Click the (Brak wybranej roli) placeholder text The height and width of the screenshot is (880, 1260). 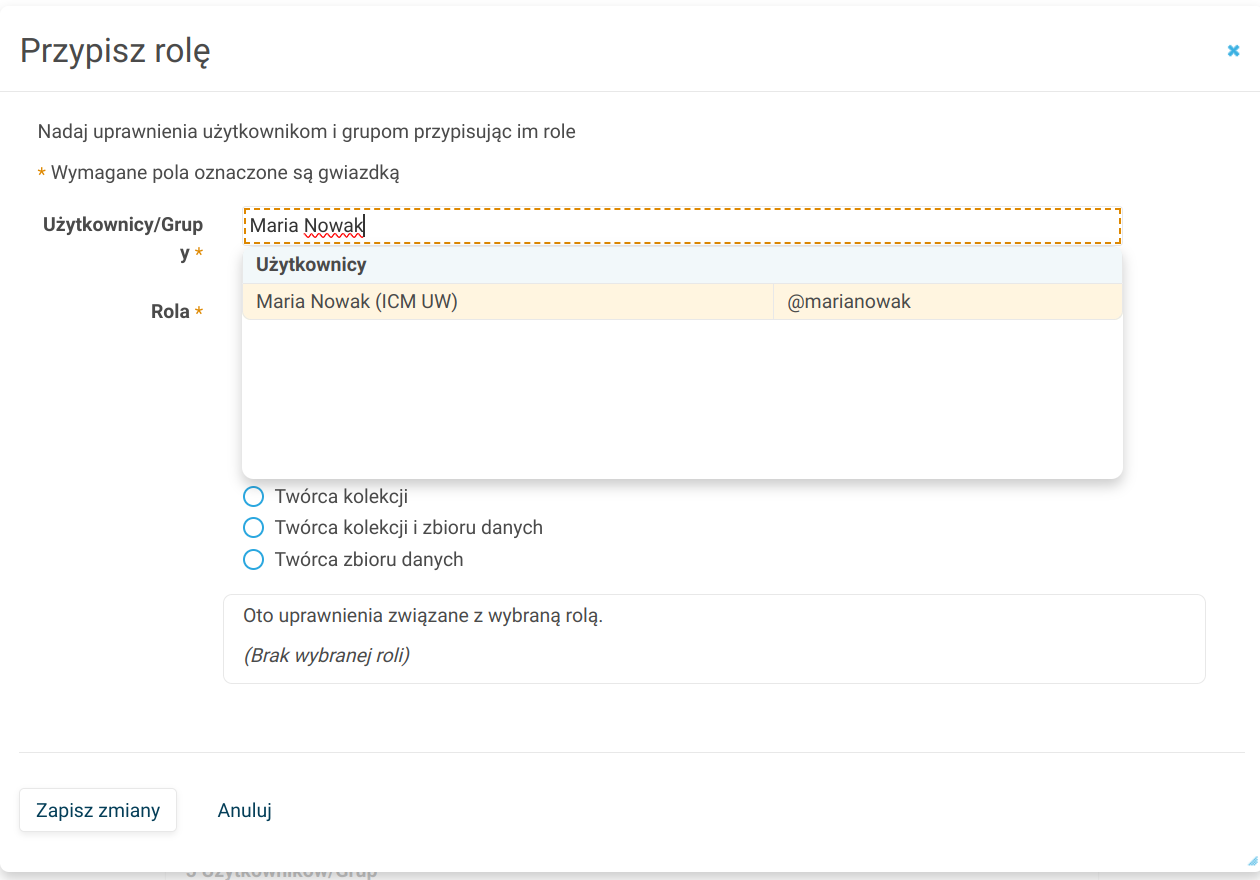326,656
